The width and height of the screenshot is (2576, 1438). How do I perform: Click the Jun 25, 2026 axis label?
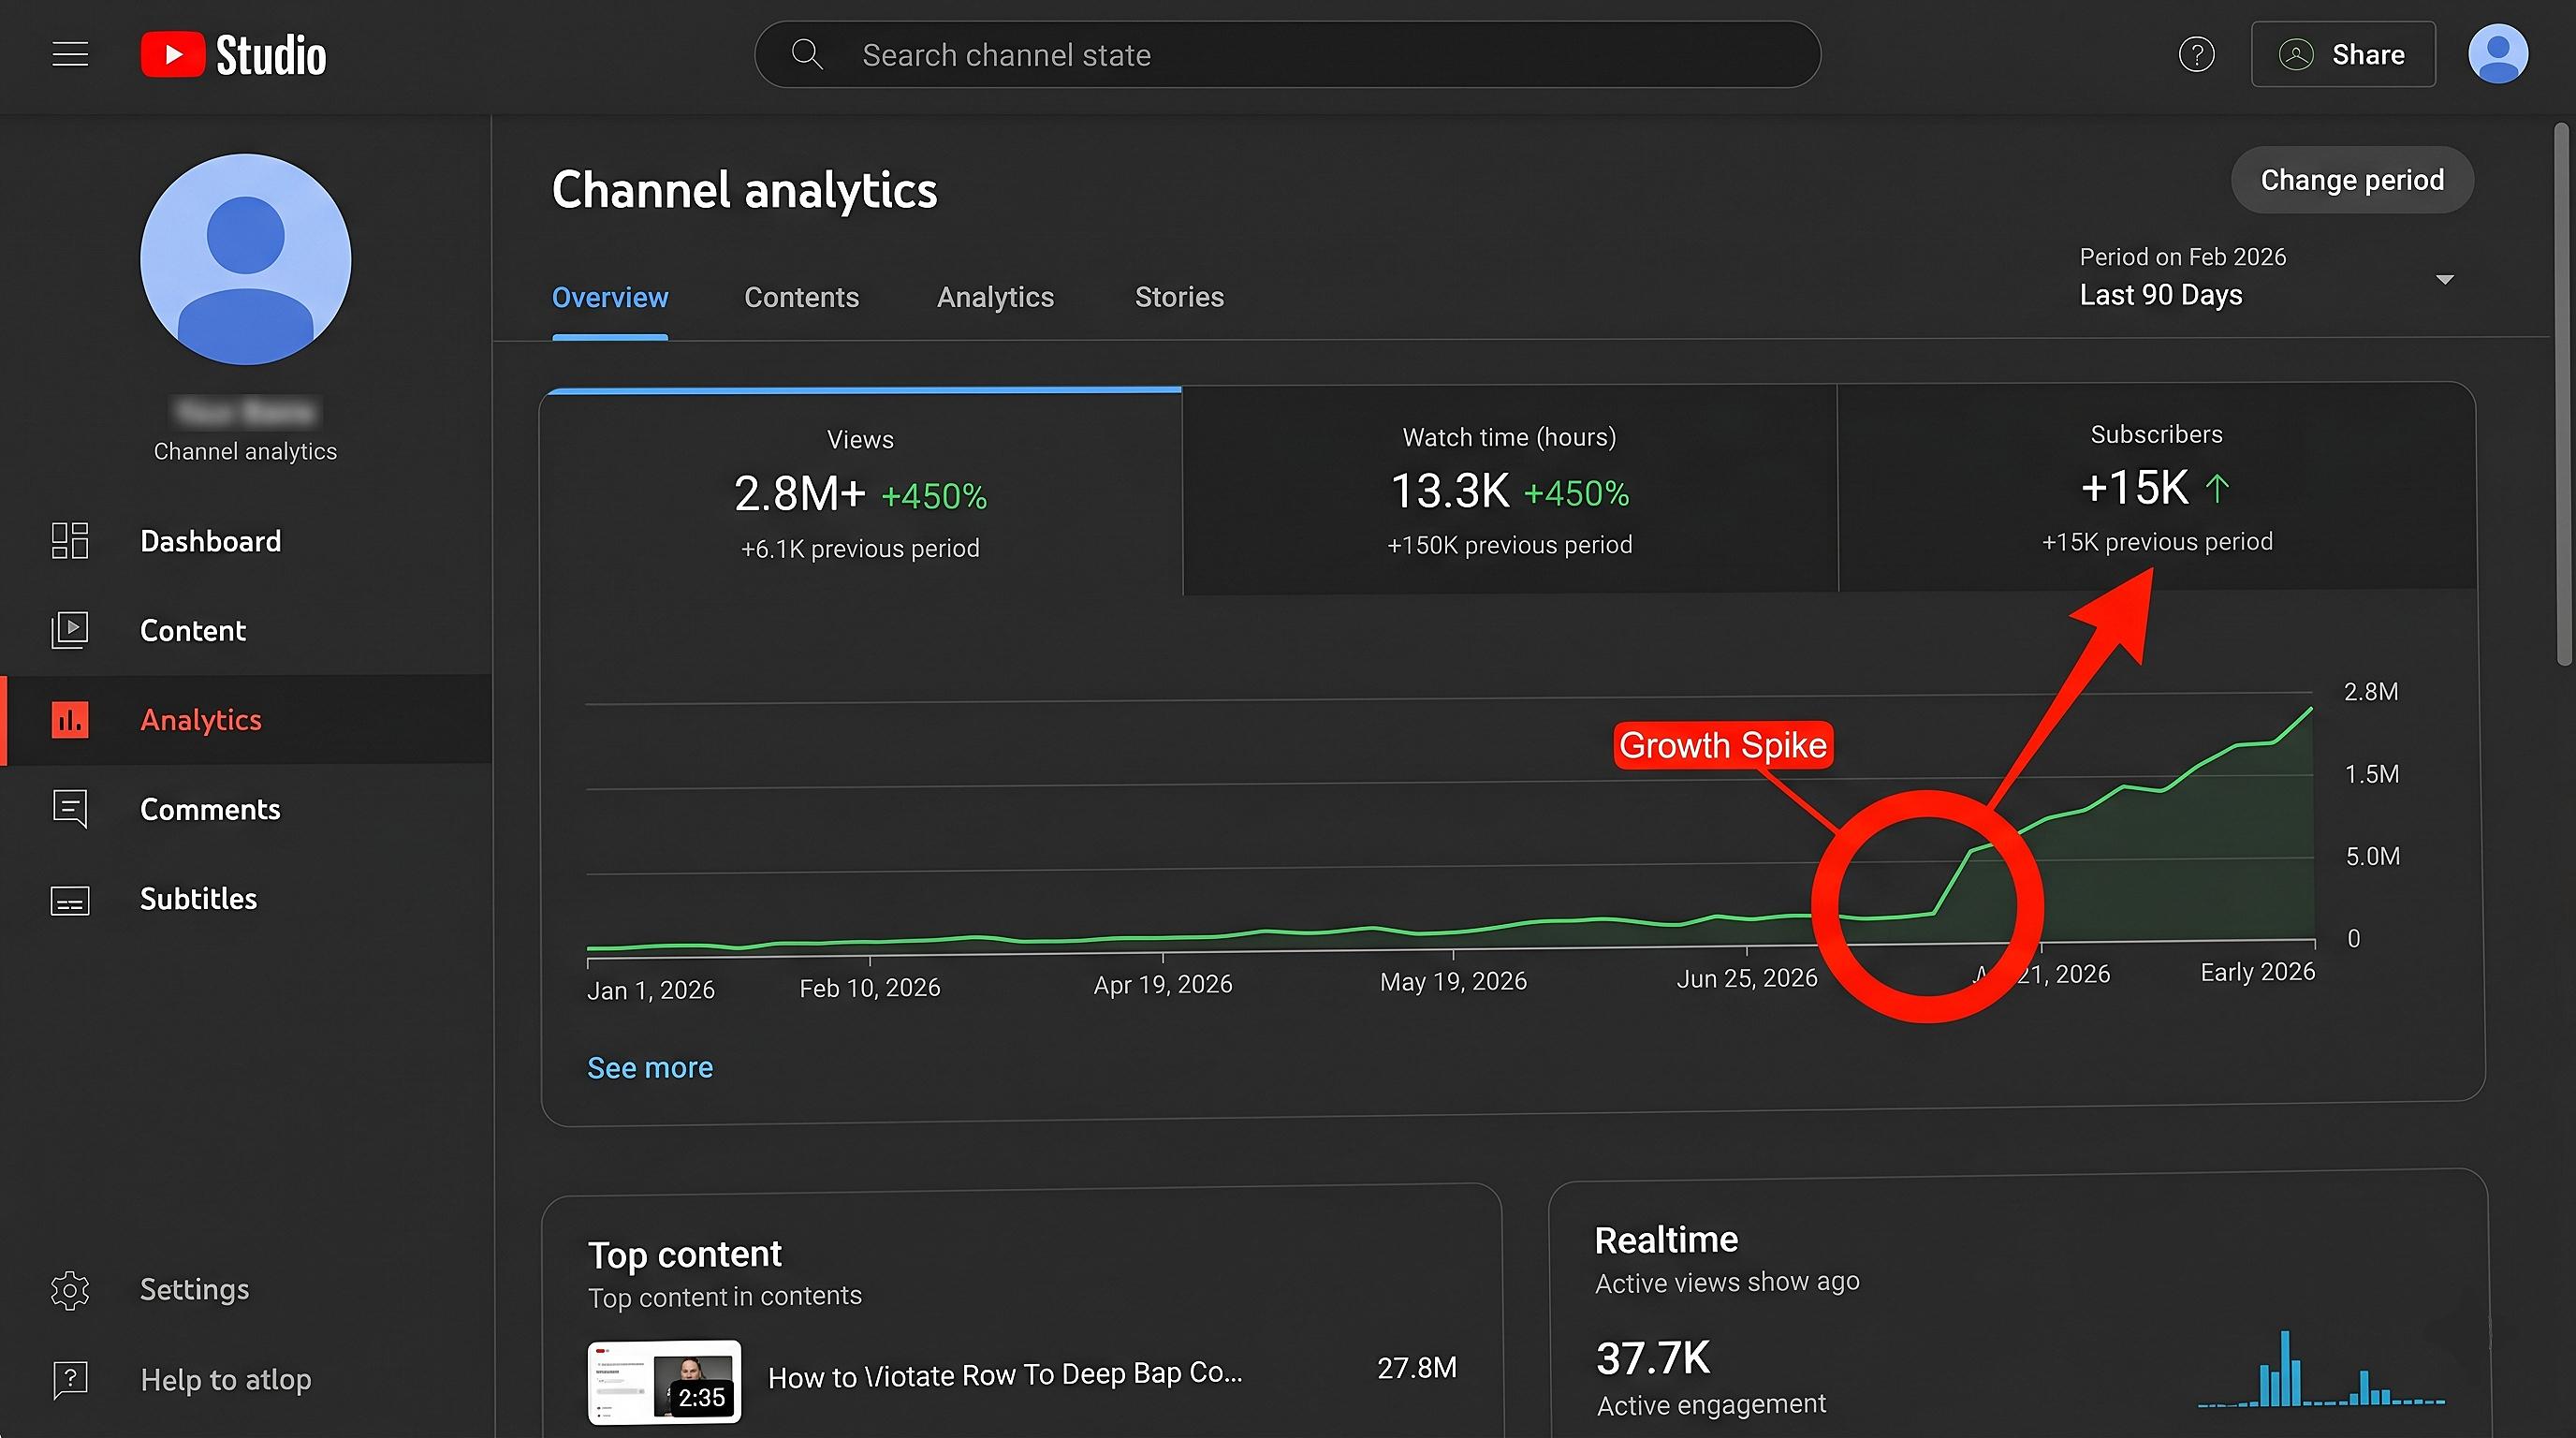click(1746, 978)
